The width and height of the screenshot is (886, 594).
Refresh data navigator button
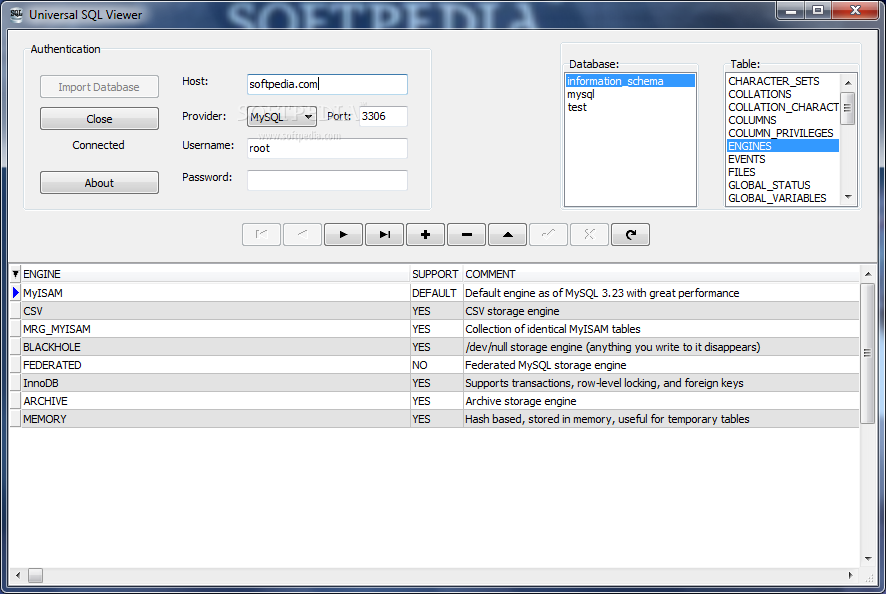pos(631,235)
